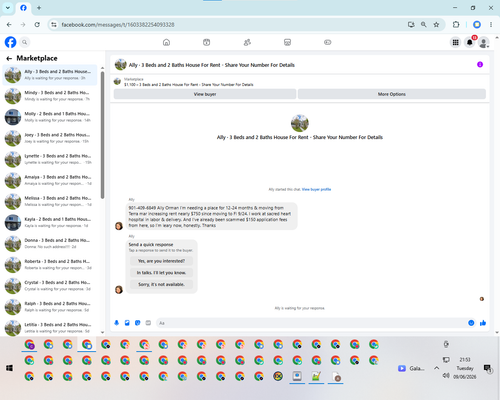The width and height of the screenshot is (500, 400).
Task: Click the conversation list scrollbar
Action: pos(102,135)
